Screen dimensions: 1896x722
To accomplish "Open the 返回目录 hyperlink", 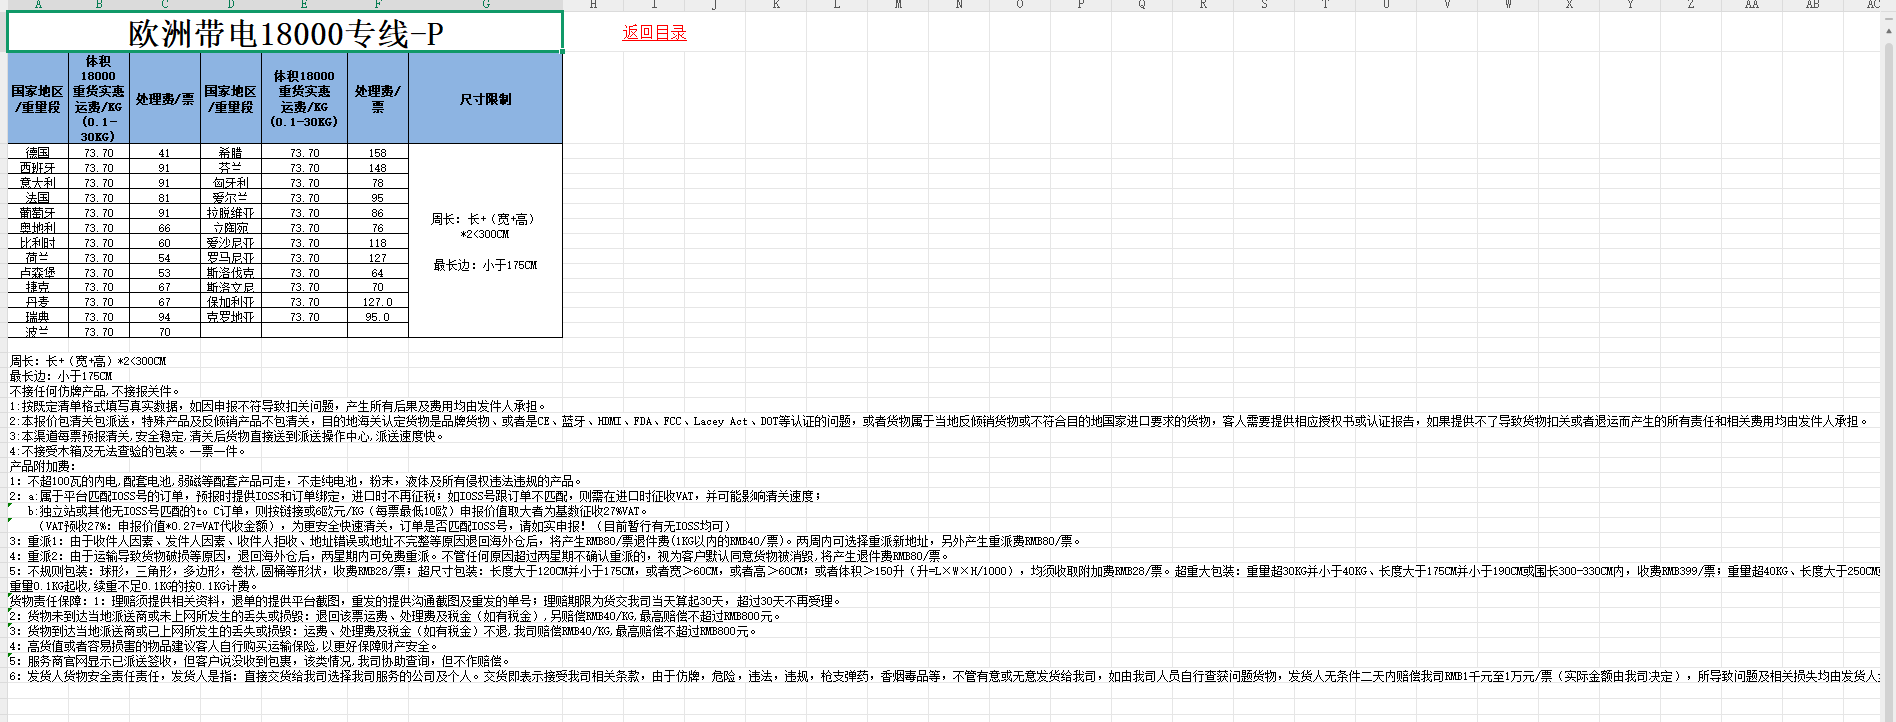I will [x=654, y=33].
